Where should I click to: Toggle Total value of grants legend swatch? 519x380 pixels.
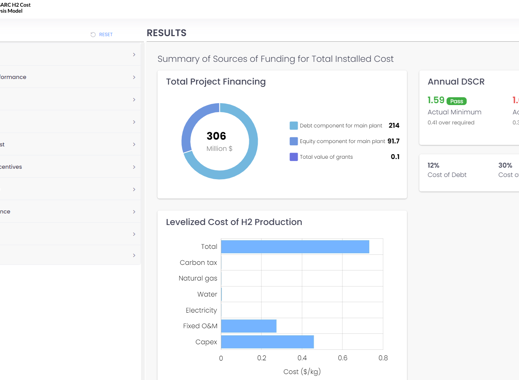click(x=294, y=157)
